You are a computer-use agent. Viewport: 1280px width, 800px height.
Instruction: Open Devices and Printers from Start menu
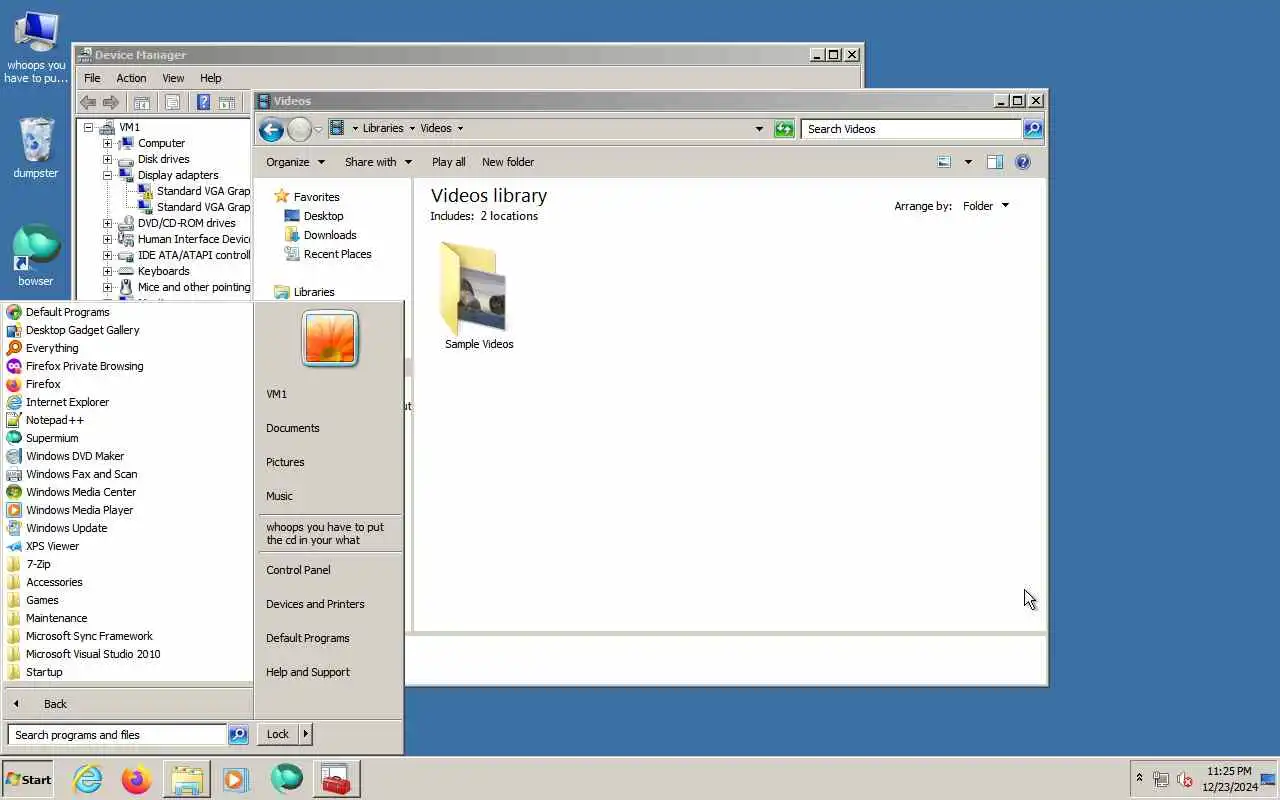[x=315, y=604]
